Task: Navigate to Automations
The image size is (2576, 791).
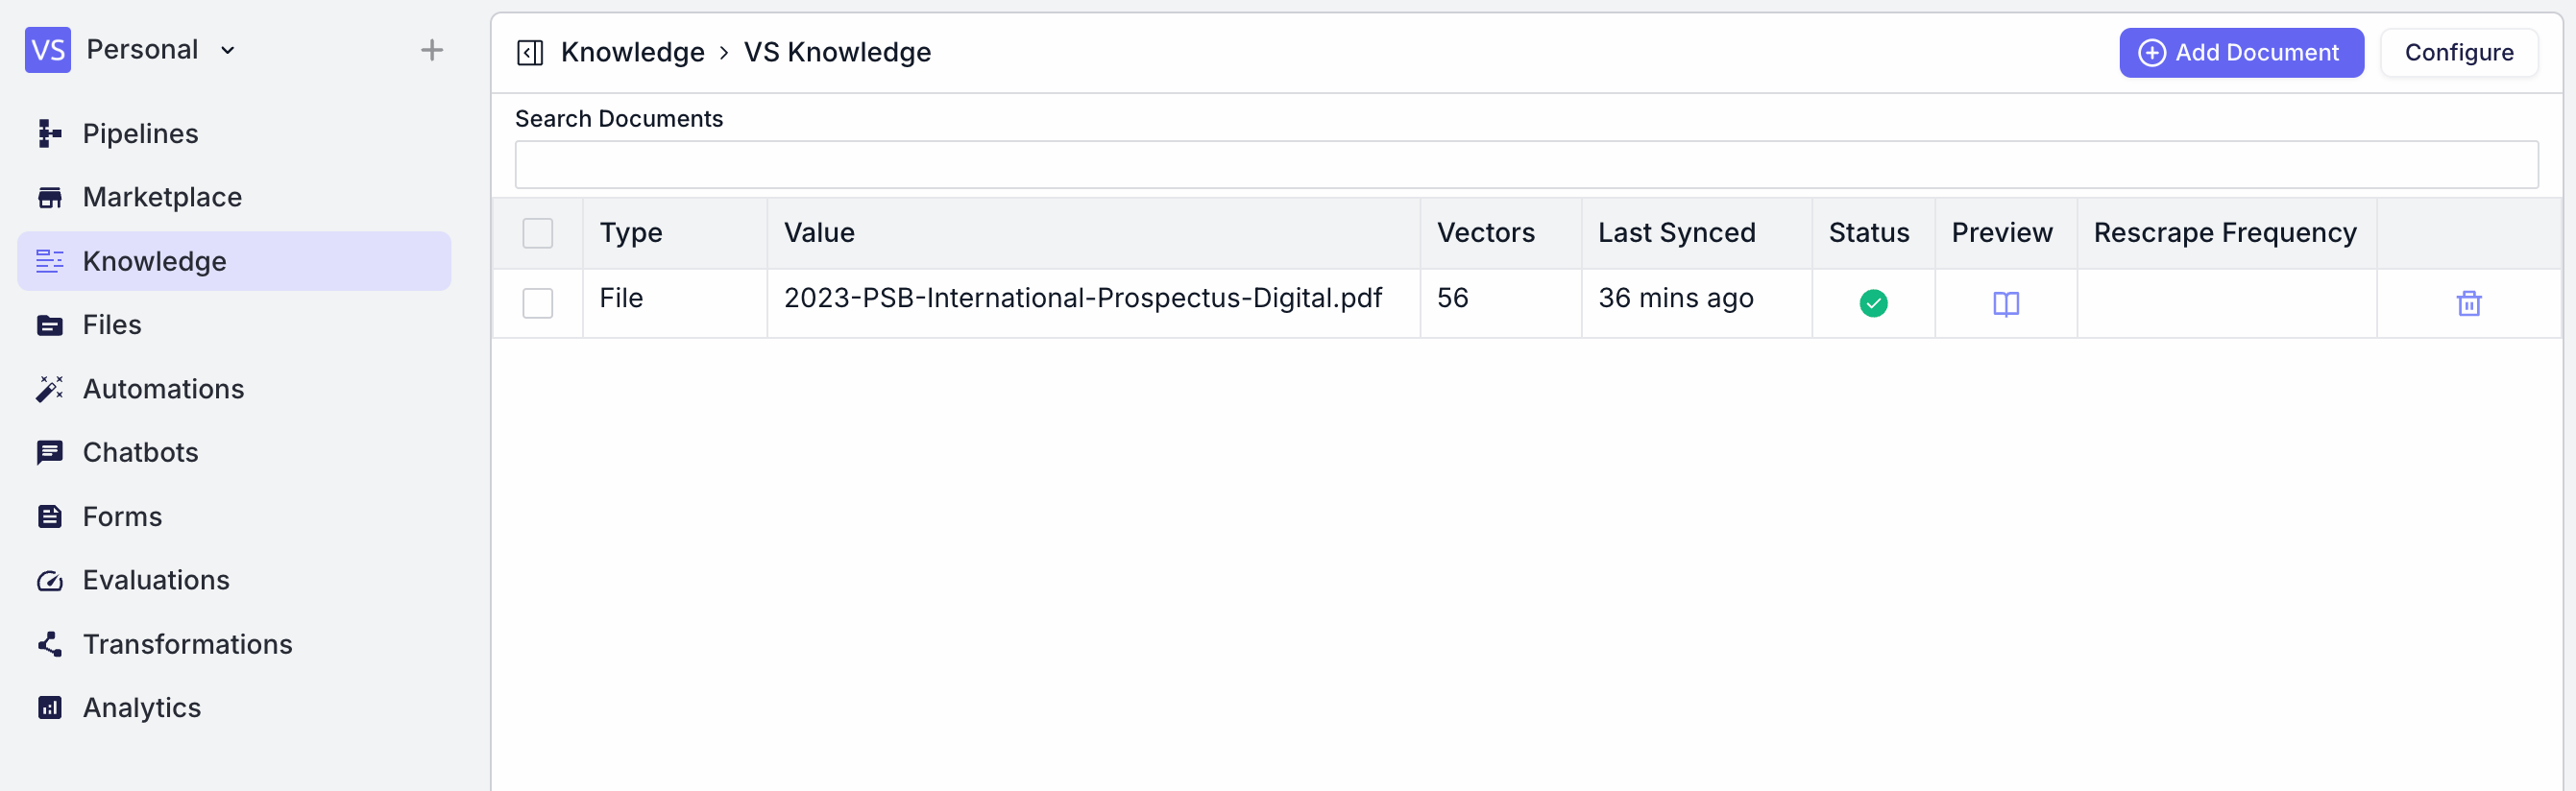Action: pyautogui.click(x=234, y=389)
